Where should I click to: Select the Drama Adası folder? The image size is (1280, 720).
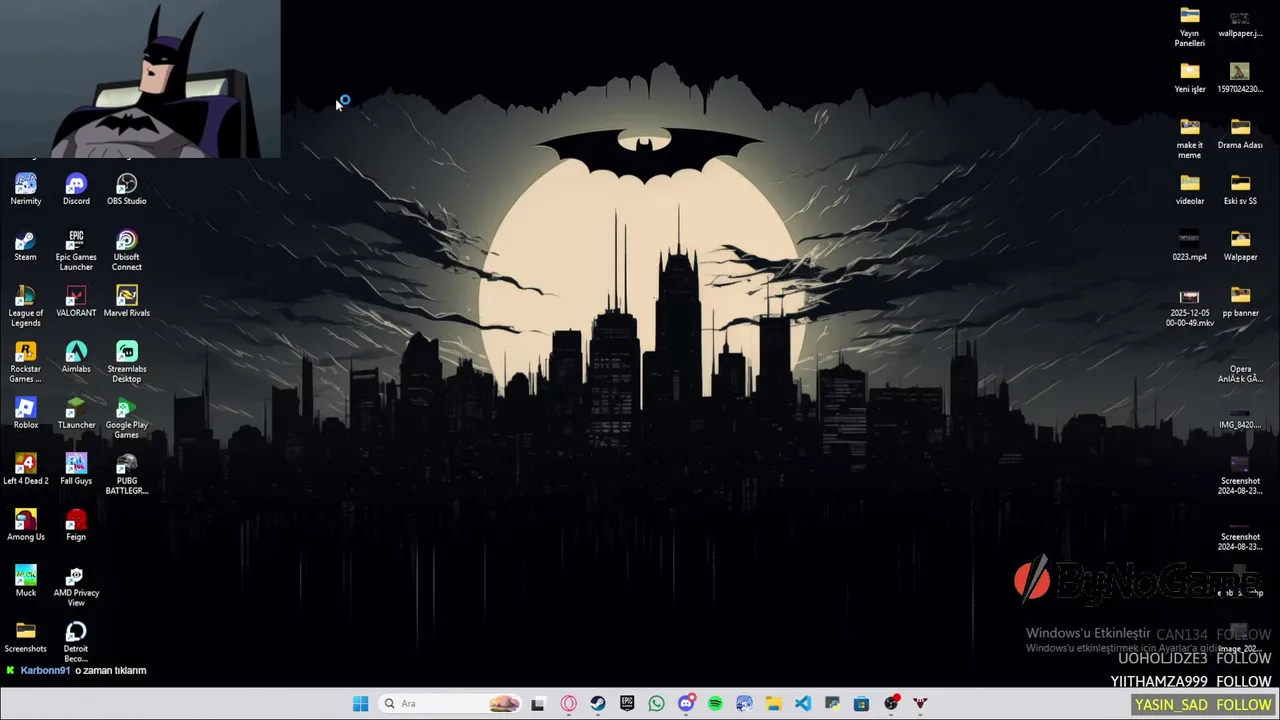click(1240, 133)
